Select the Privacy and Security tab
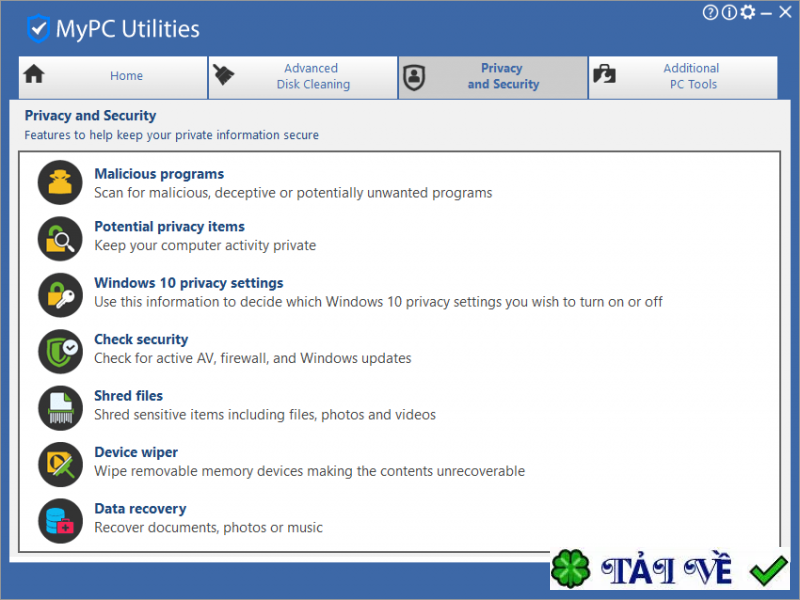 click(x=493, y=77)
